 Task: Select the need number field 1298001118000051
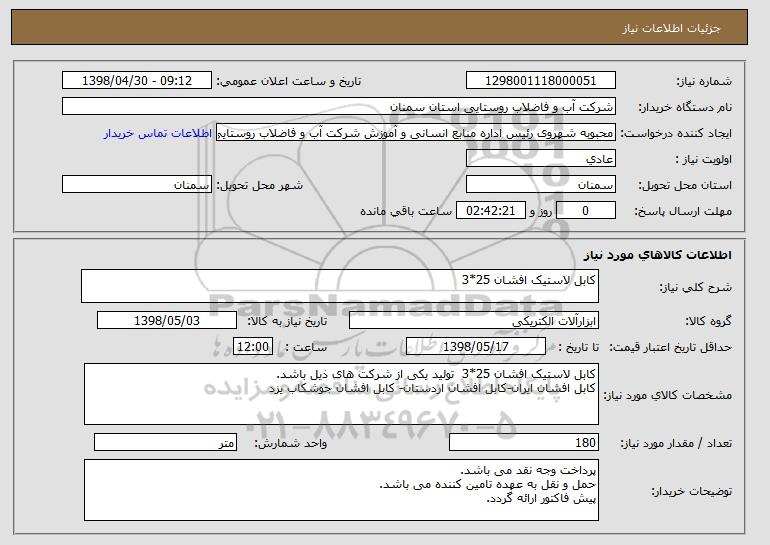pos(541,81)
